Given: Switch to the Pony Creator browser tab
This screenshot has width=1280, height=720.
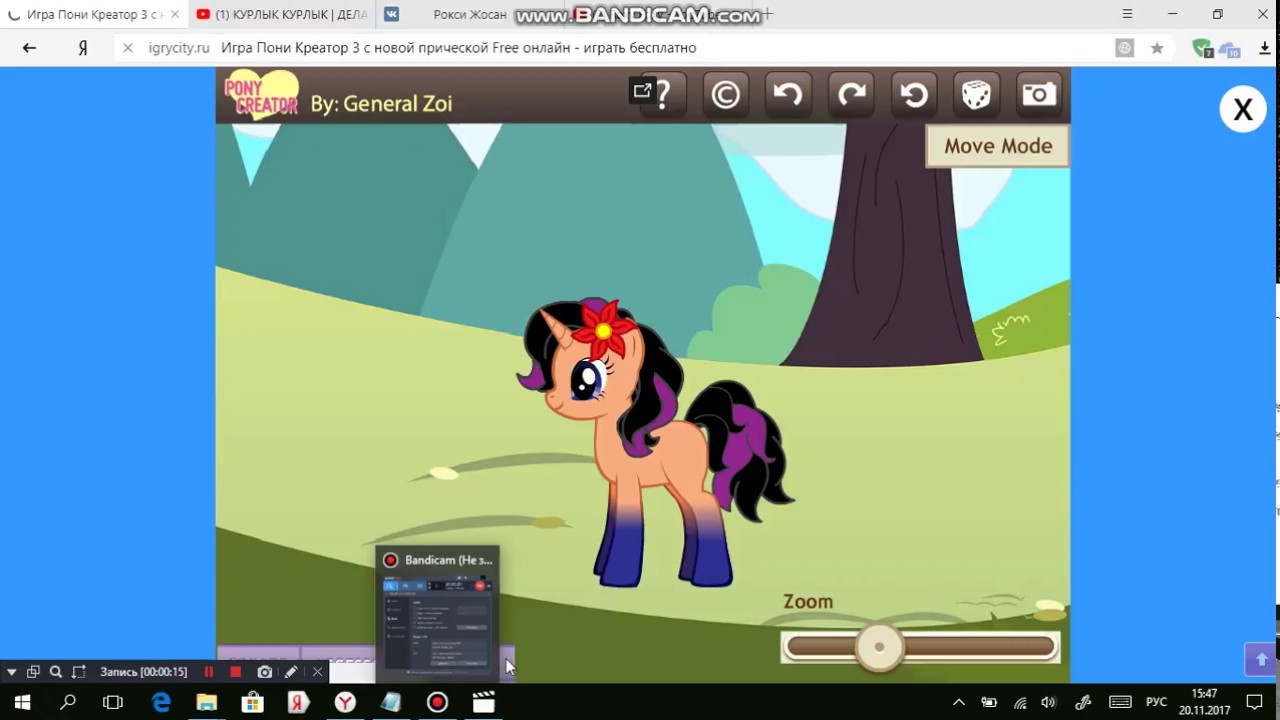Looking at the screenshot, I should click(95, 15).
